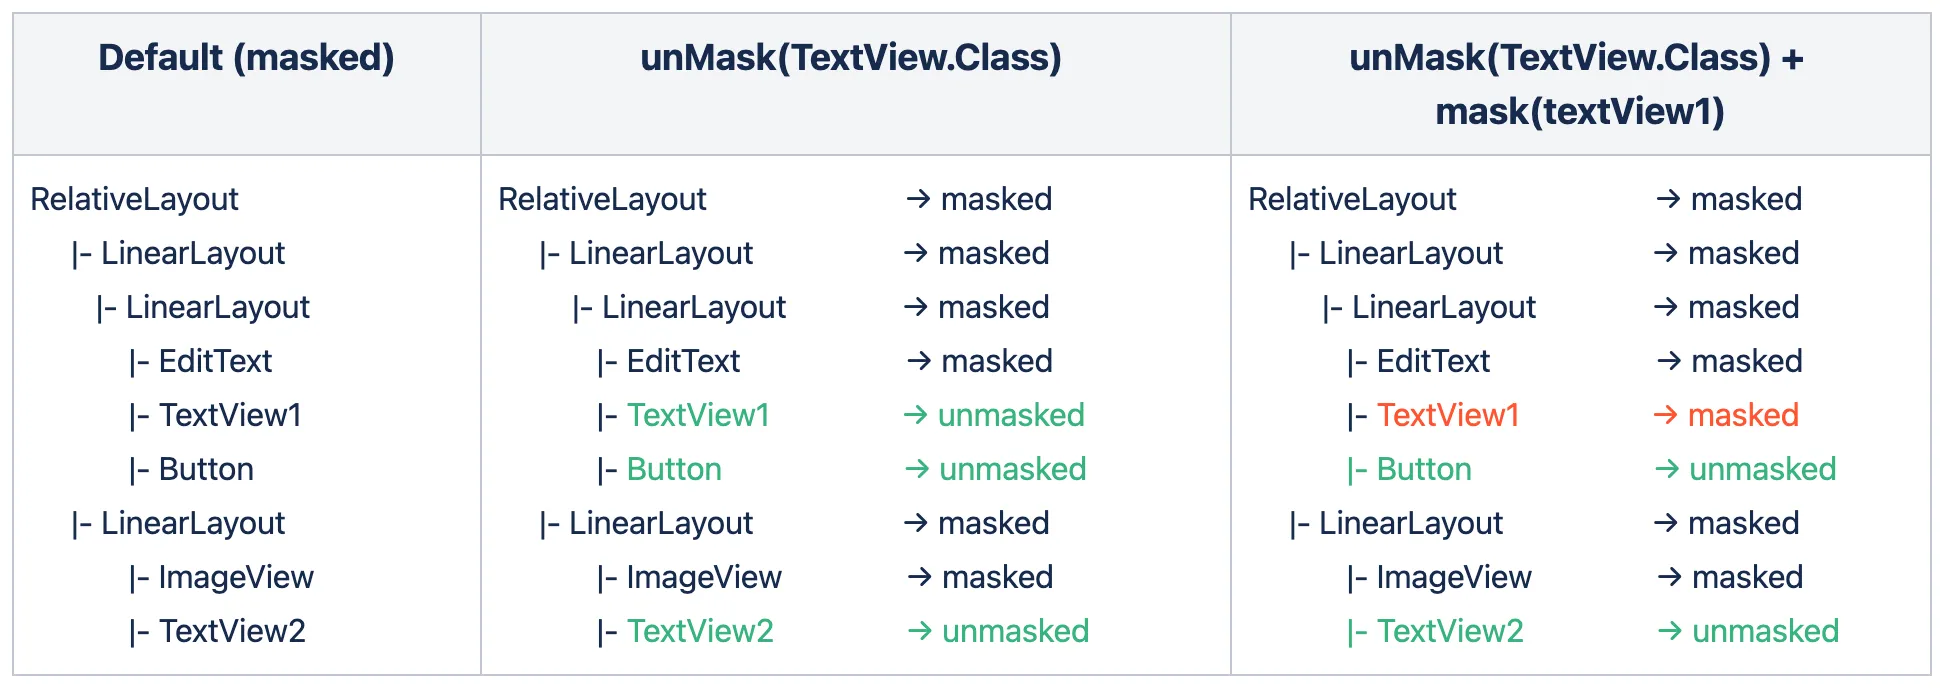The height and width of the screenshot is (690, 1952).
Task: Select green Button in the right column
Action: pyautogui.click(x=1424, y=469)
